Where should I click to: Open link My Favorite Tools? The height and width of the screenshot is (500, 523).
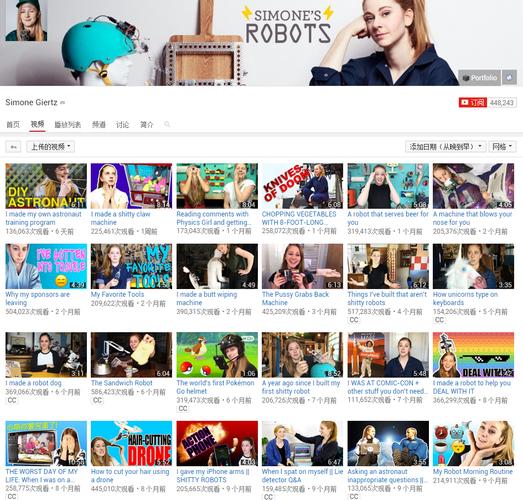(x=117, y=295)
